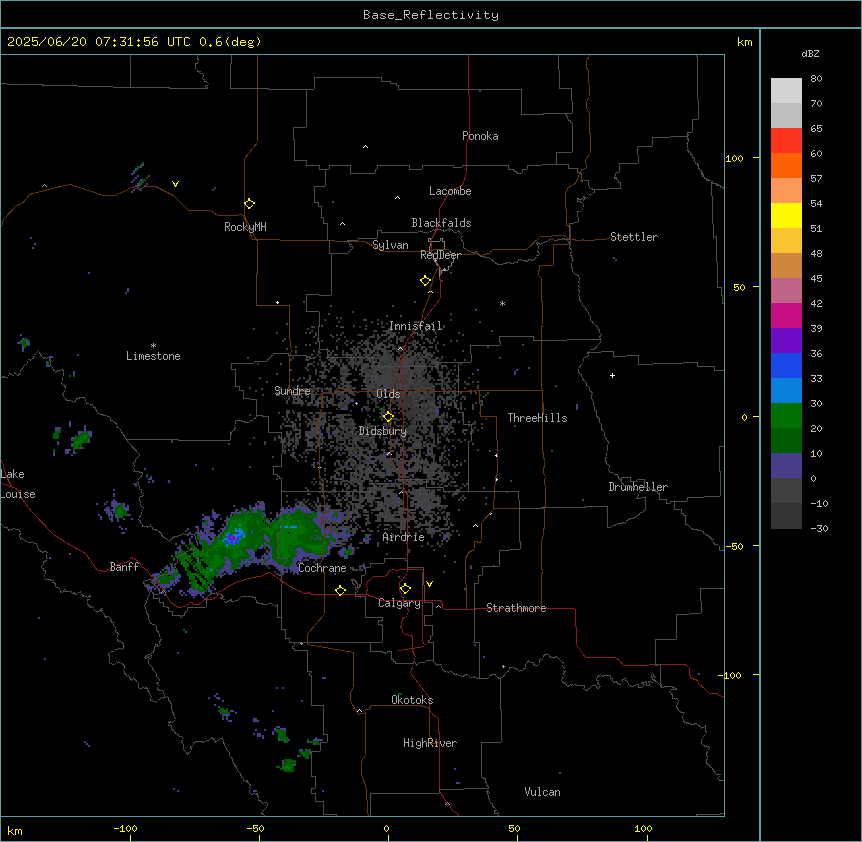Click the RockyMH label

point(245,227)
